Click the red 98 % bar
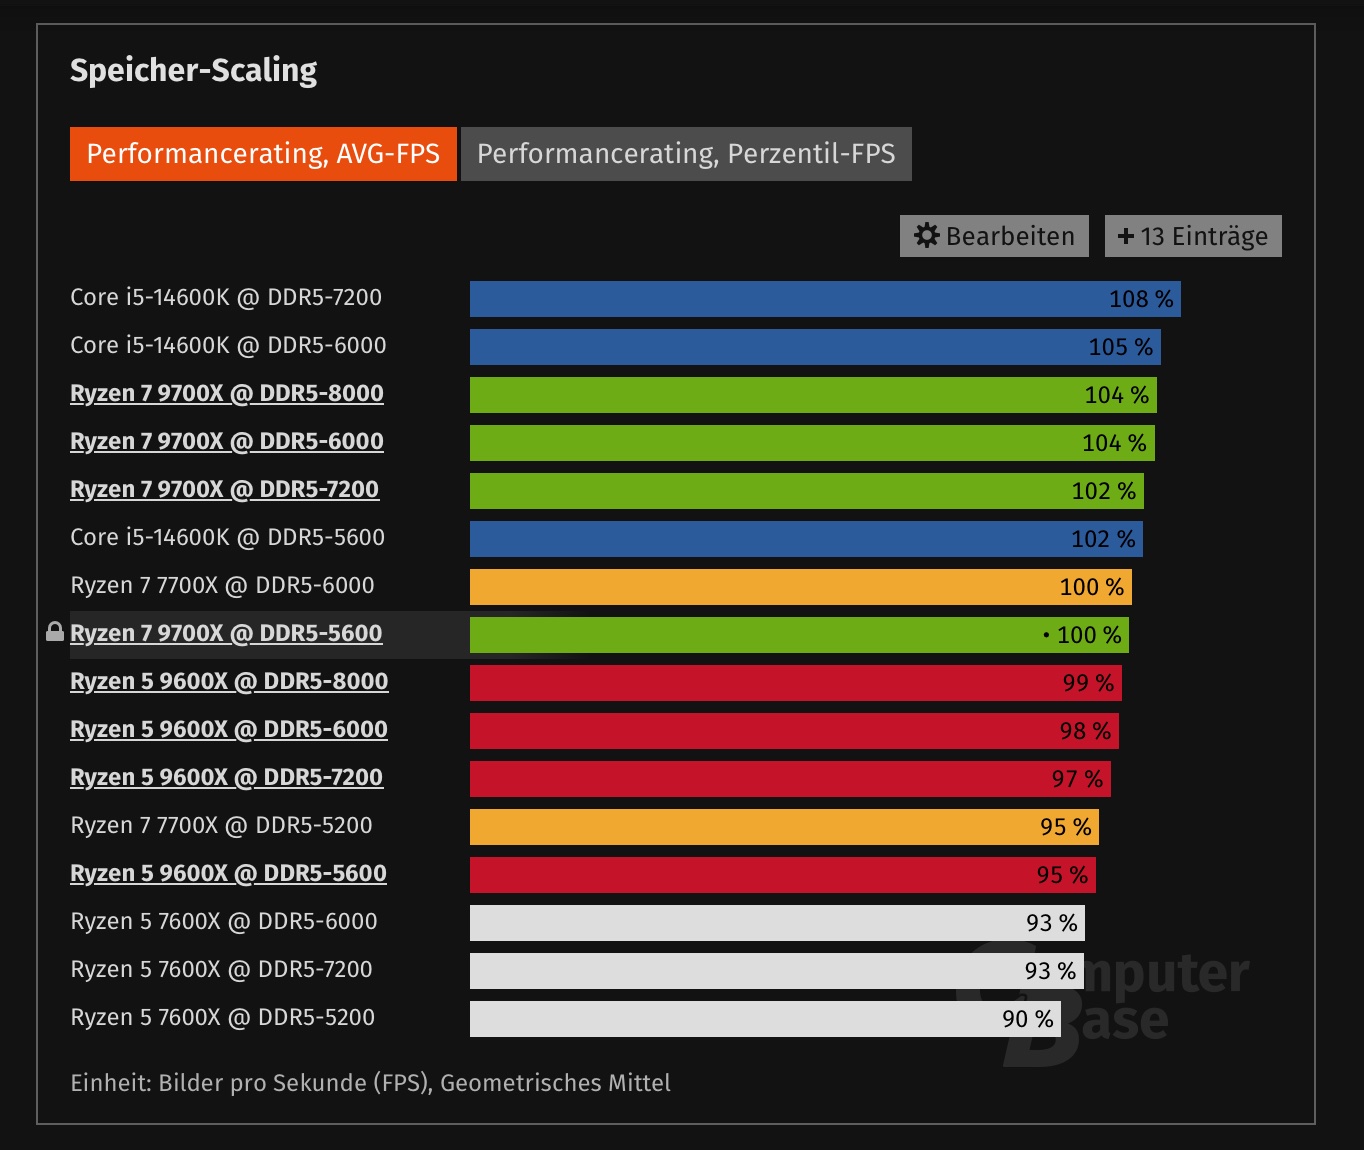The width and height of the screenshot is (1364, 1150). pyautogui.click(x=794, y=731)
